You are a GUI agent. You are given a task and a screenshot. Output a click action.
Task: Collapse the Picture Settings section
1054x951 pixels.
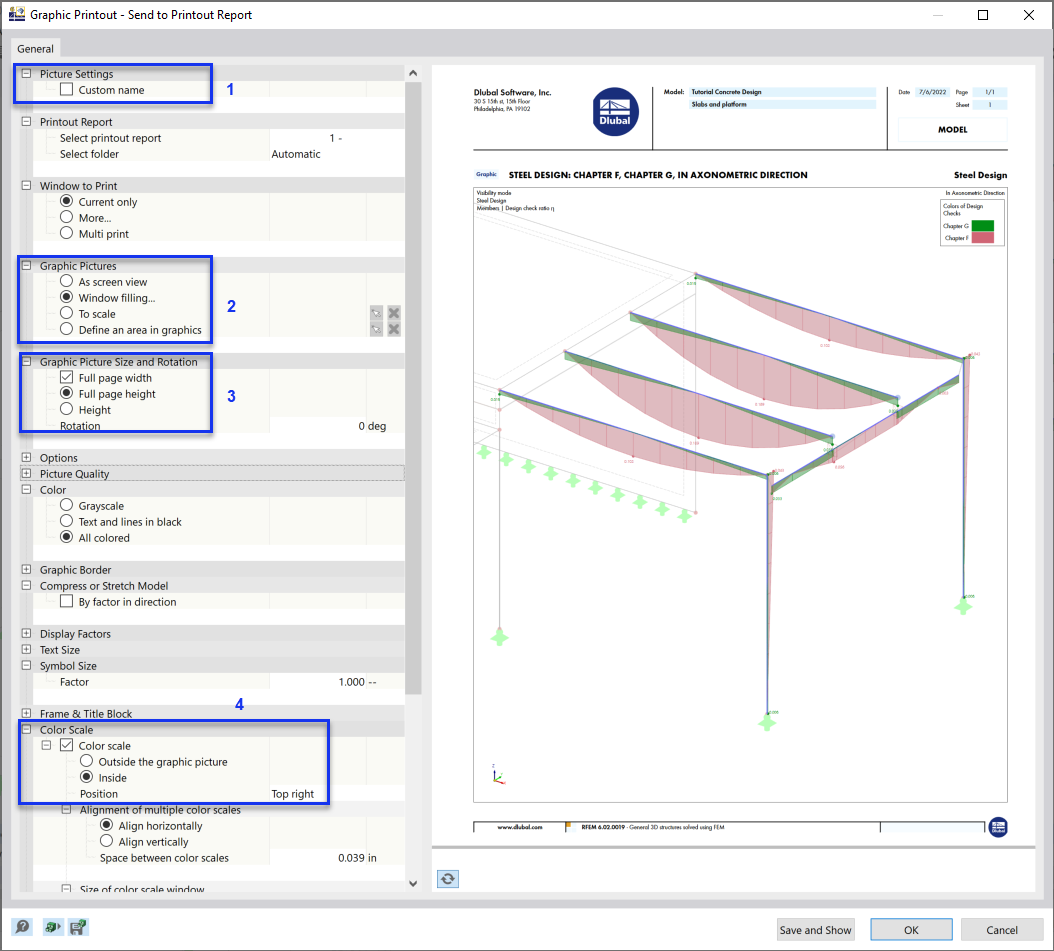click(x=26, y=73)
